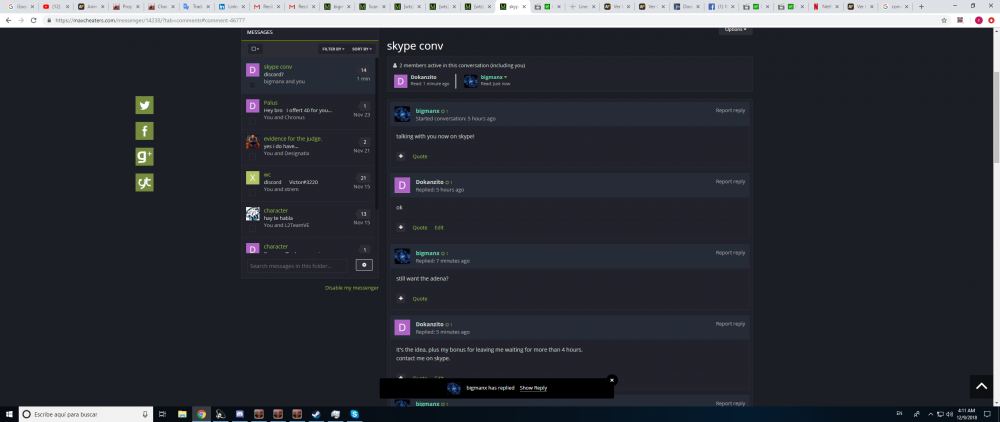This screenshot has height=422, width=1000.
Task: Click 'Show Reply' in the notification bar
Action: pyautogui.click(x=533, y=388)
